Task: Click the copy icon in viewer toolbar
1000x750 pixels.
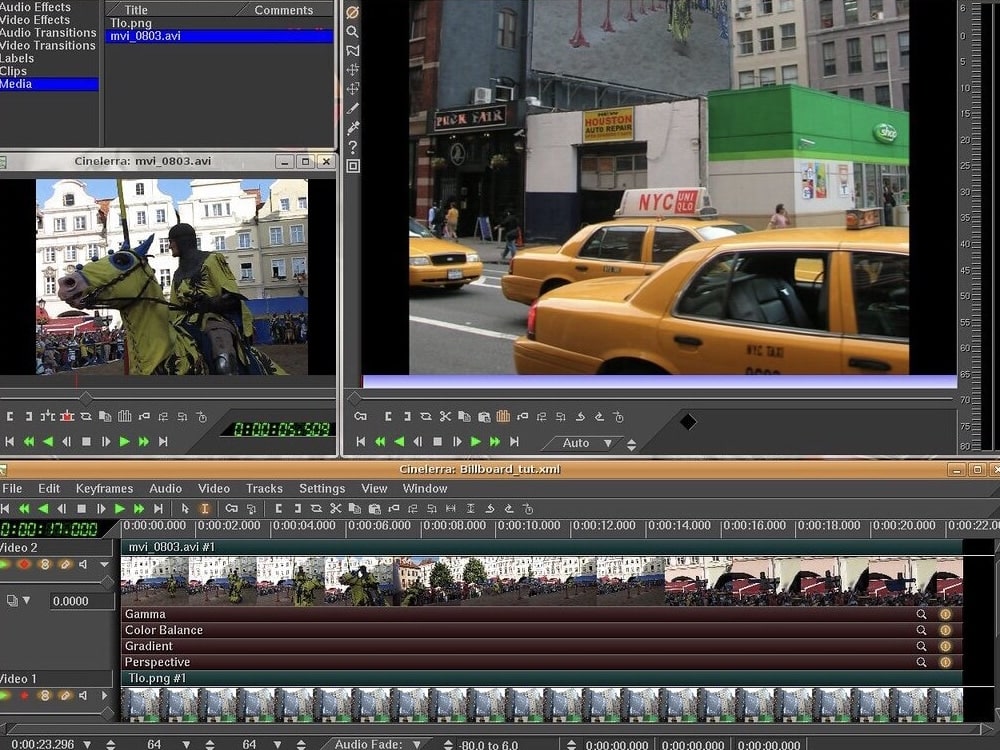Action: tap(105, 416)
